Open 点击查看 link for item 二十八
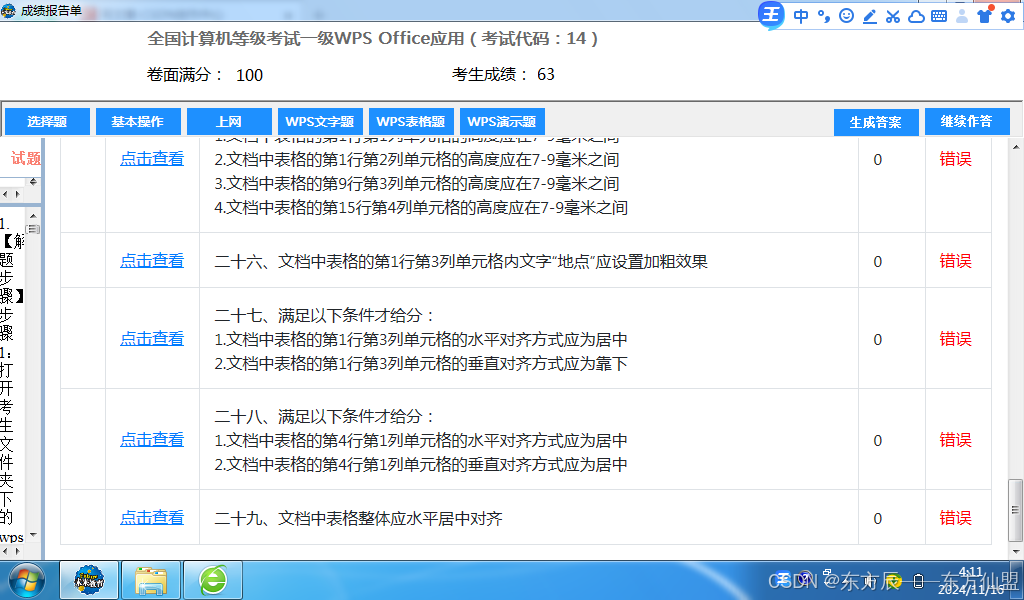Image resolution: width=1024 pixels, height=600 pixels. (x=152, y=439)
